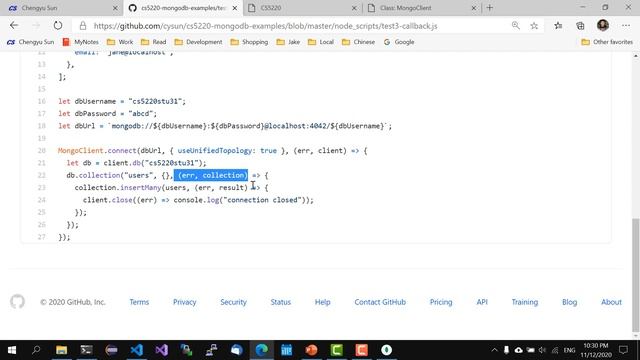Open the terminal app on the taskbar
Image resolution: width=640 pixels, height=360 pixels.
coord(86,350)
